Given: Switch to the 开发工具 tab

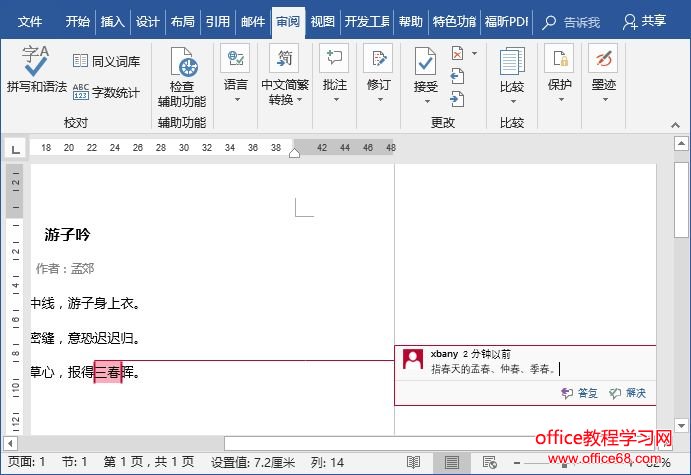Looking at the screenshot, I should click(367, 22).
